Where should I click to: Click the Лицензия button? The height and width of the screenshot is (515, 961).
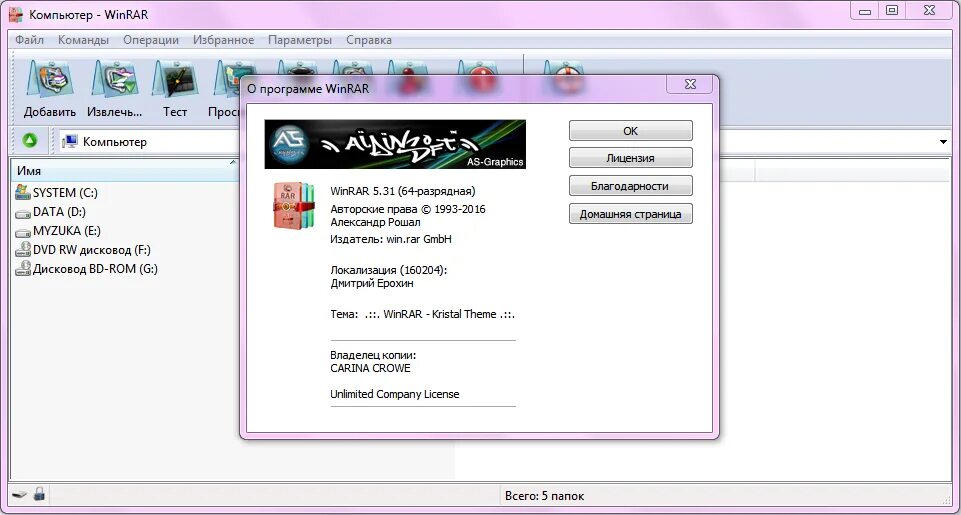pos(631,158)
